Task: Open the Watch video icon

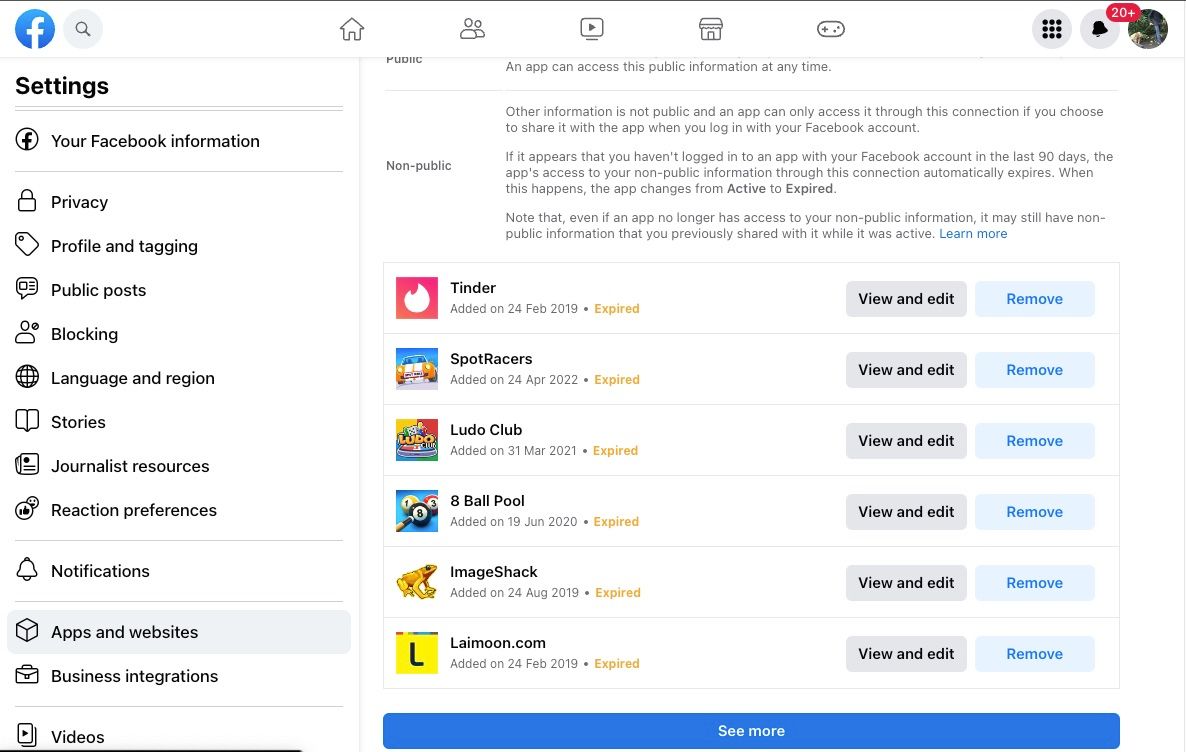Action: (592, 29)
